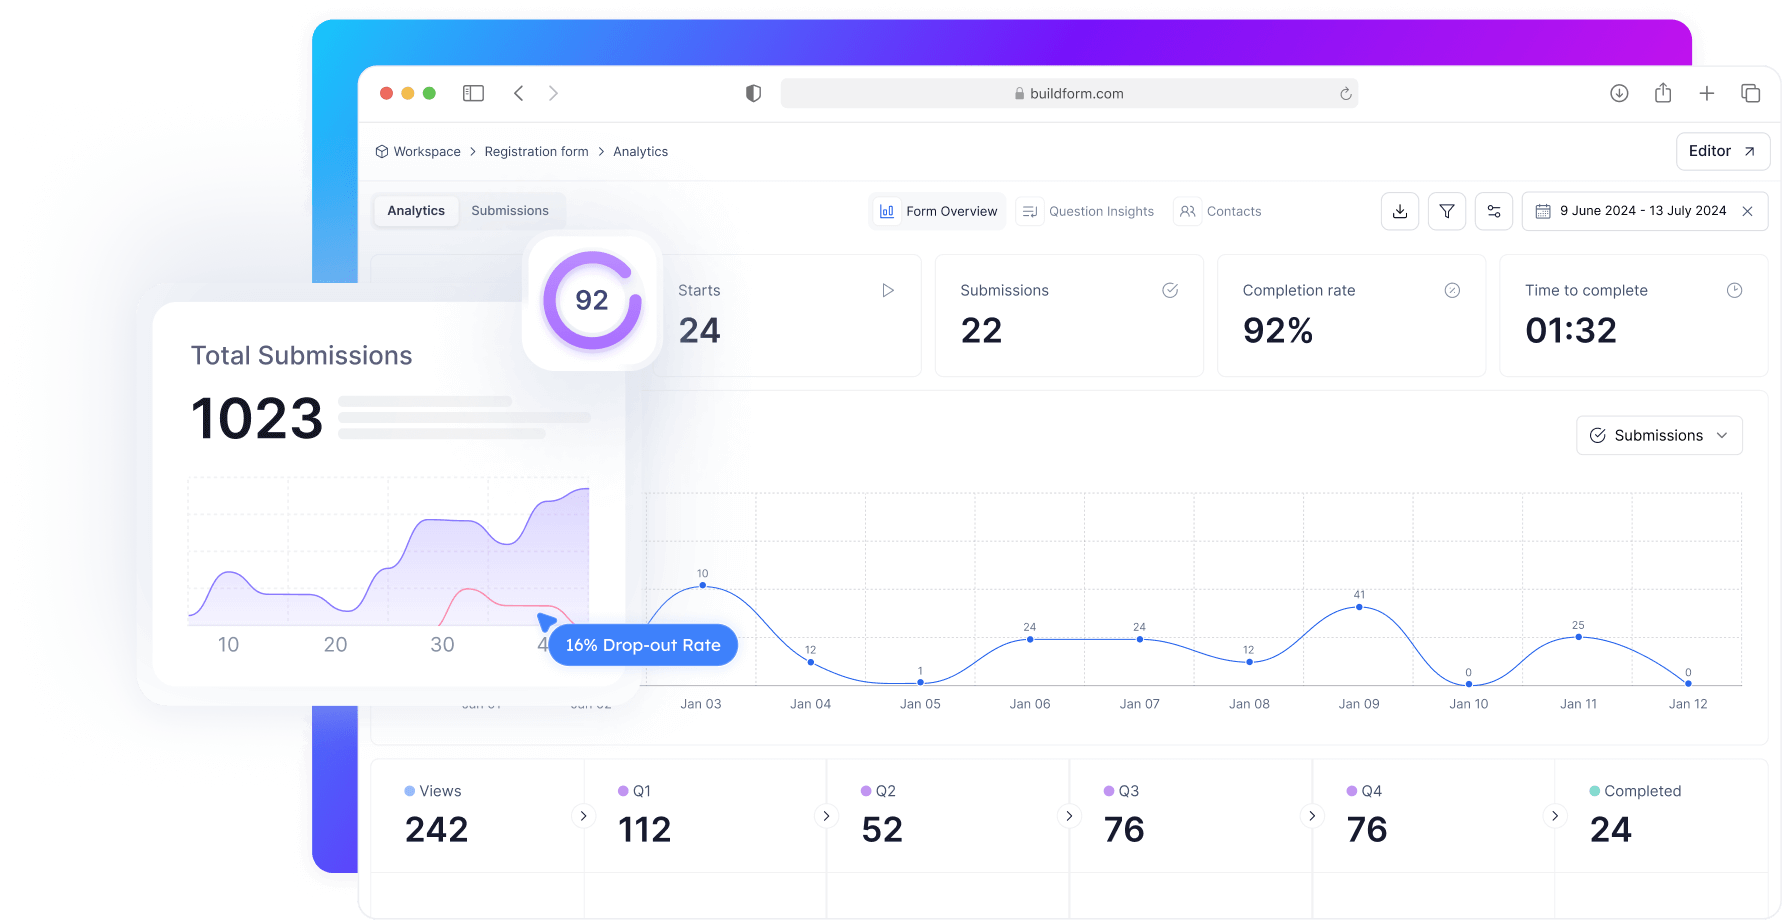Reload page with the refresh icon

[1345, 94]
